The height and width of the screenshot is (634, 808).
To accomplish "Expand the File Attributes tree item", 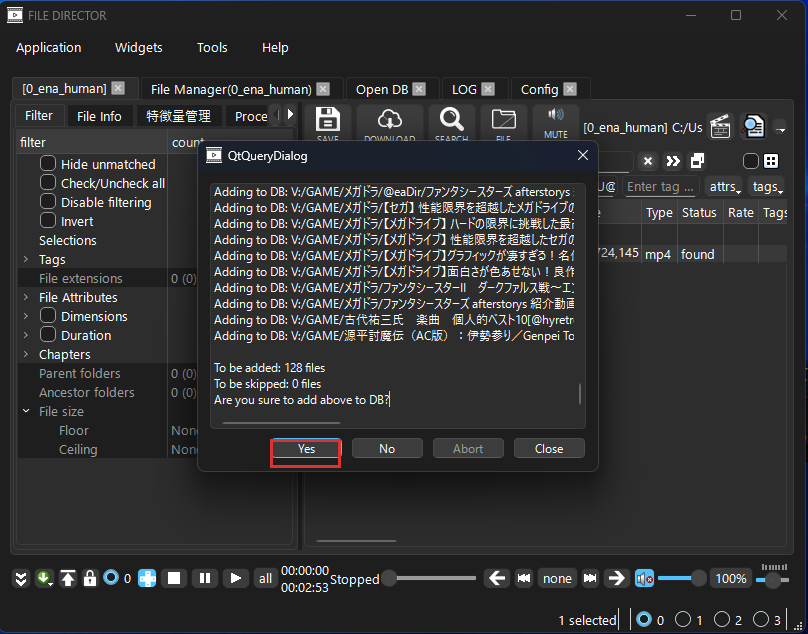I will [x=27, y=297].
